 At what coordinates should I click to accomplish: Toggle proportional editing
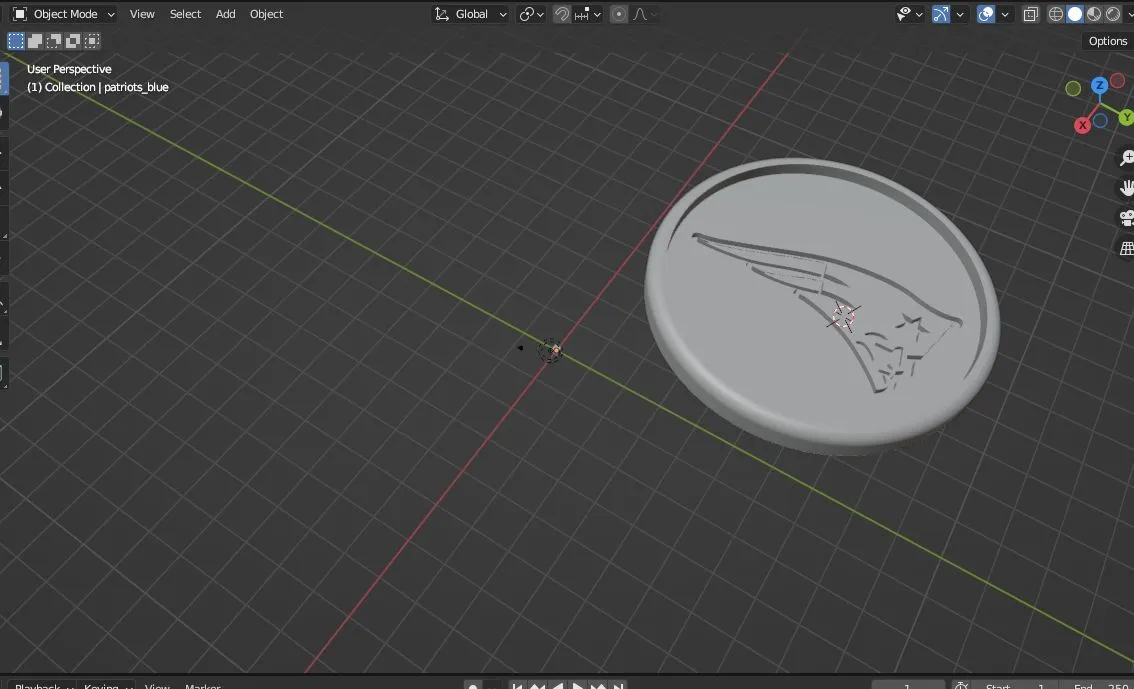click(619, 14)
